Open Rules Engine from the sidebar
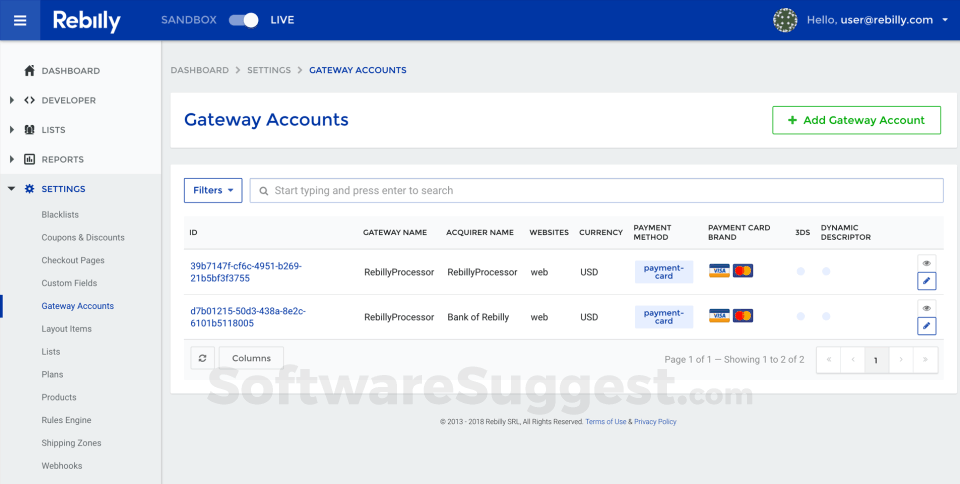960x484 pixels. (66, 420)
